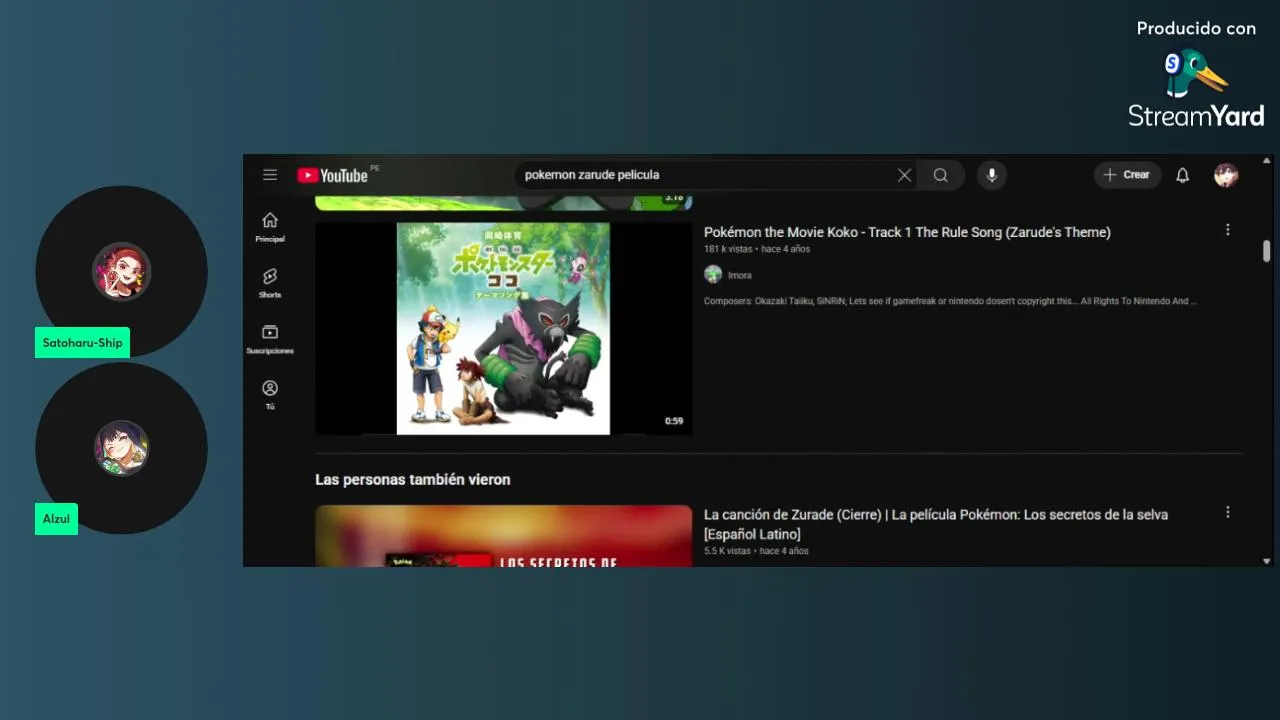Open the Crear create button

pos(1127,175)
